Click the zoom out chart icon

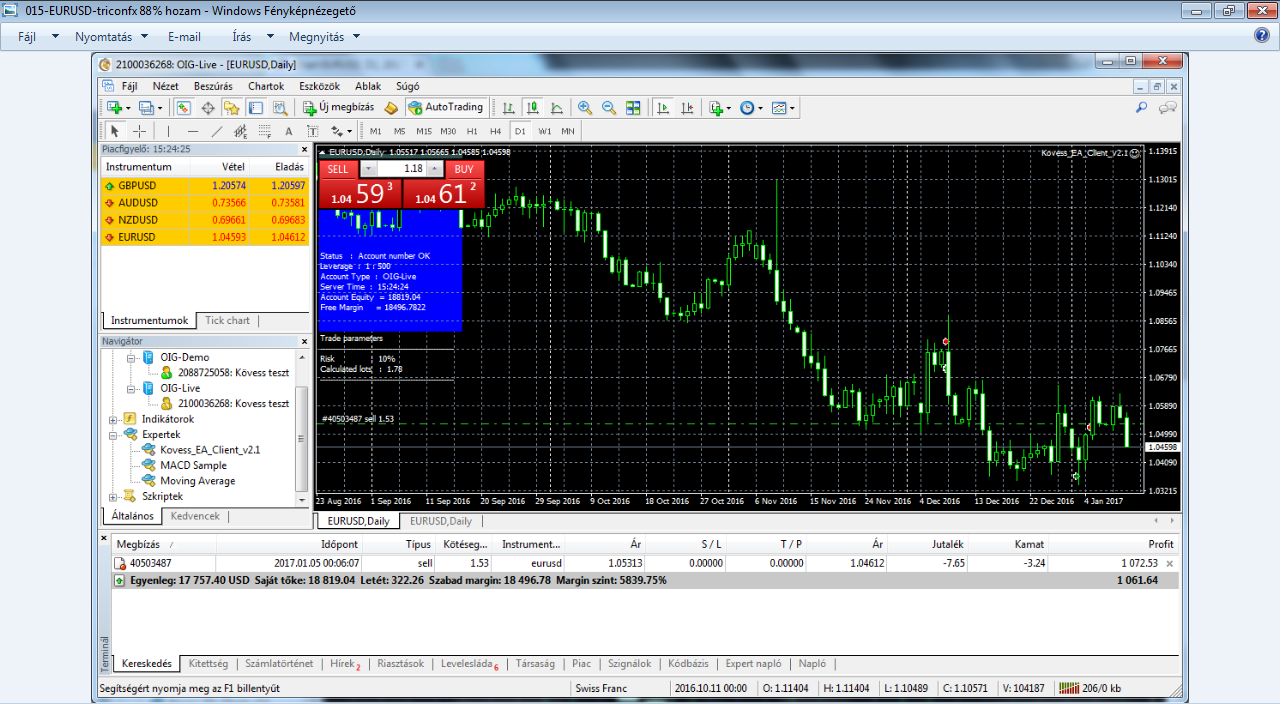(608, 108)
